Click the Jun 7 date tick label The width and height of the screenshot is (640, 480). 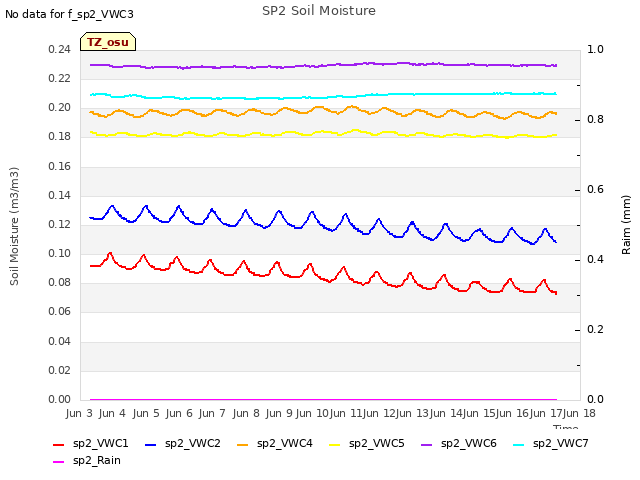[x=212, y=413]
